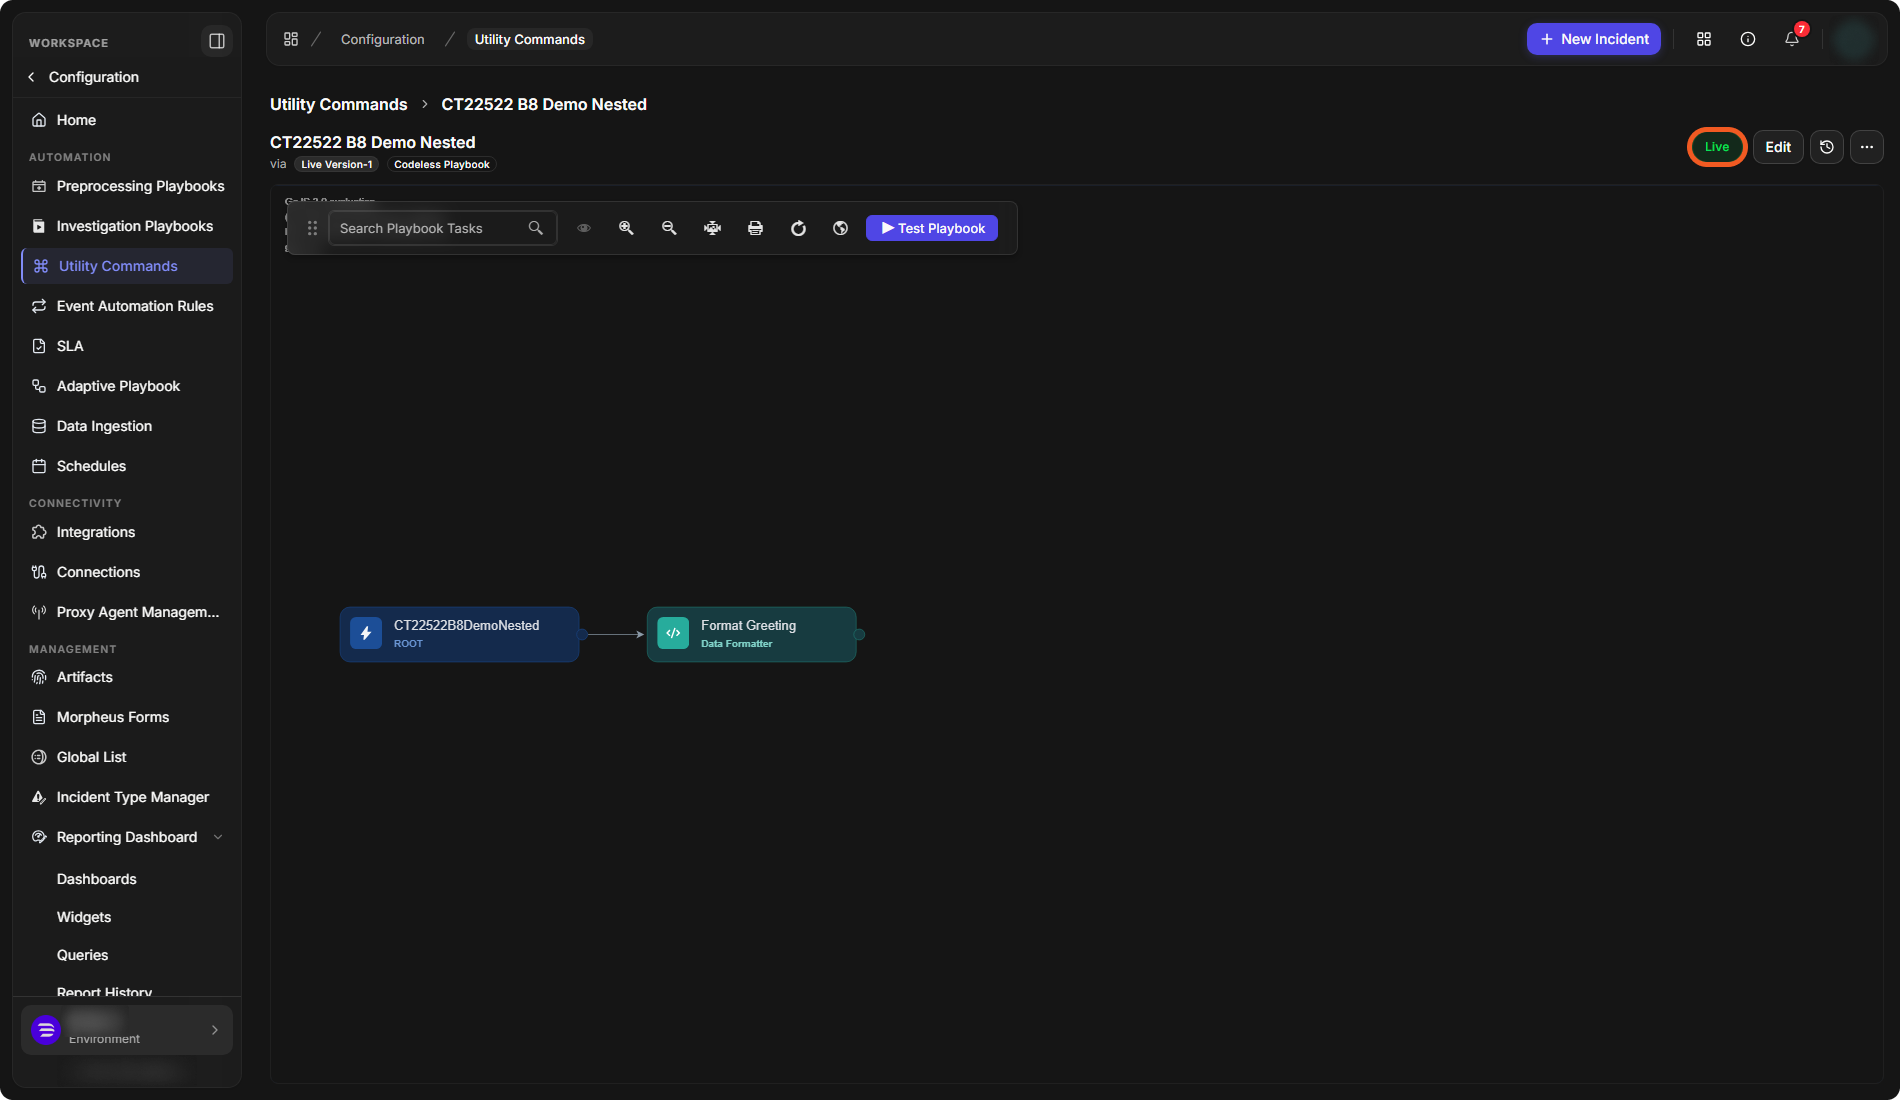Image resolution: width=1900 pixels, height=1100 pixels.
Task: Focus the Search Playbook Tasks field
Action: pos(442,228)
